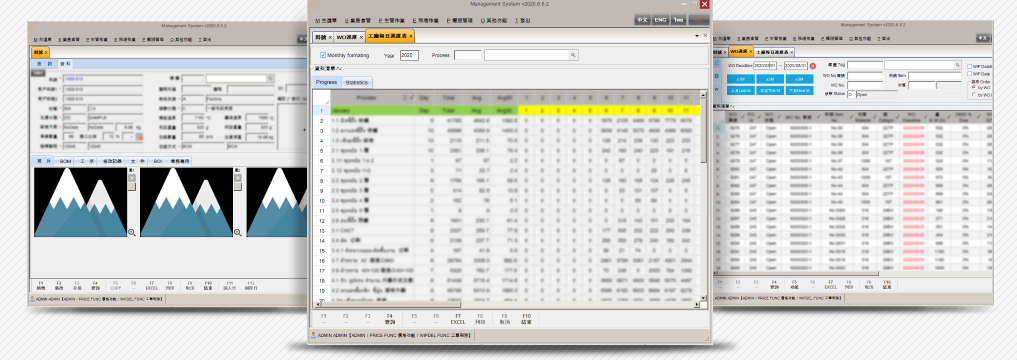Click the F8 print button in center window

point(480,318)
